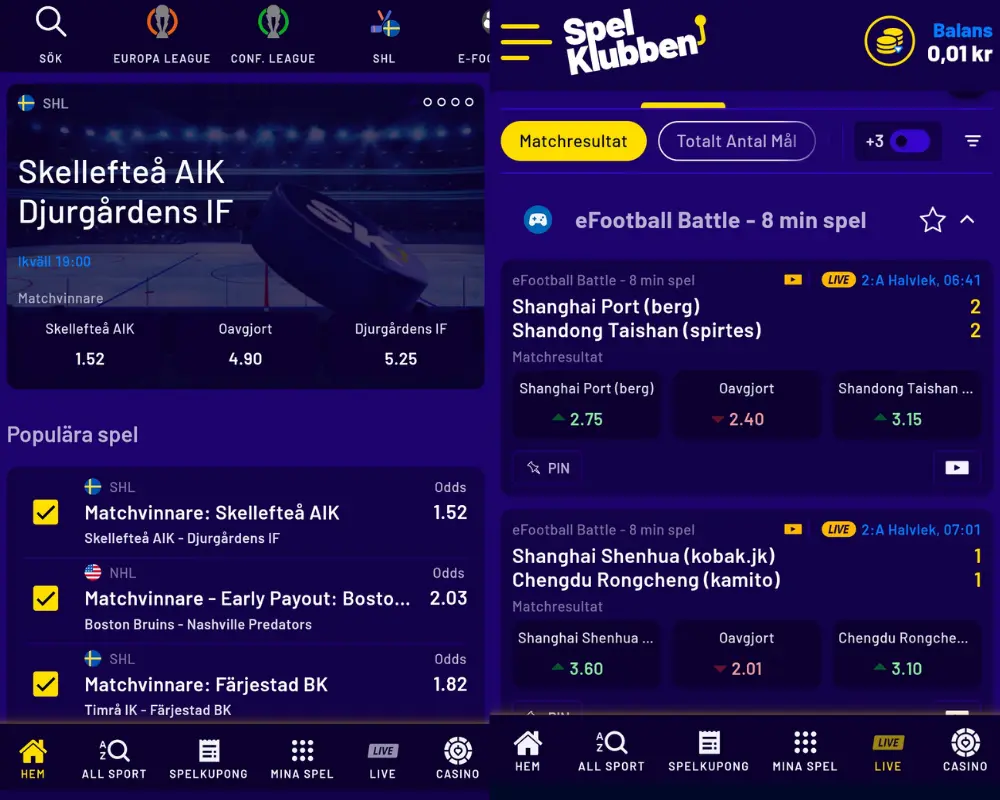Collapse eFootball Battle section chevron

click(967, 220)
